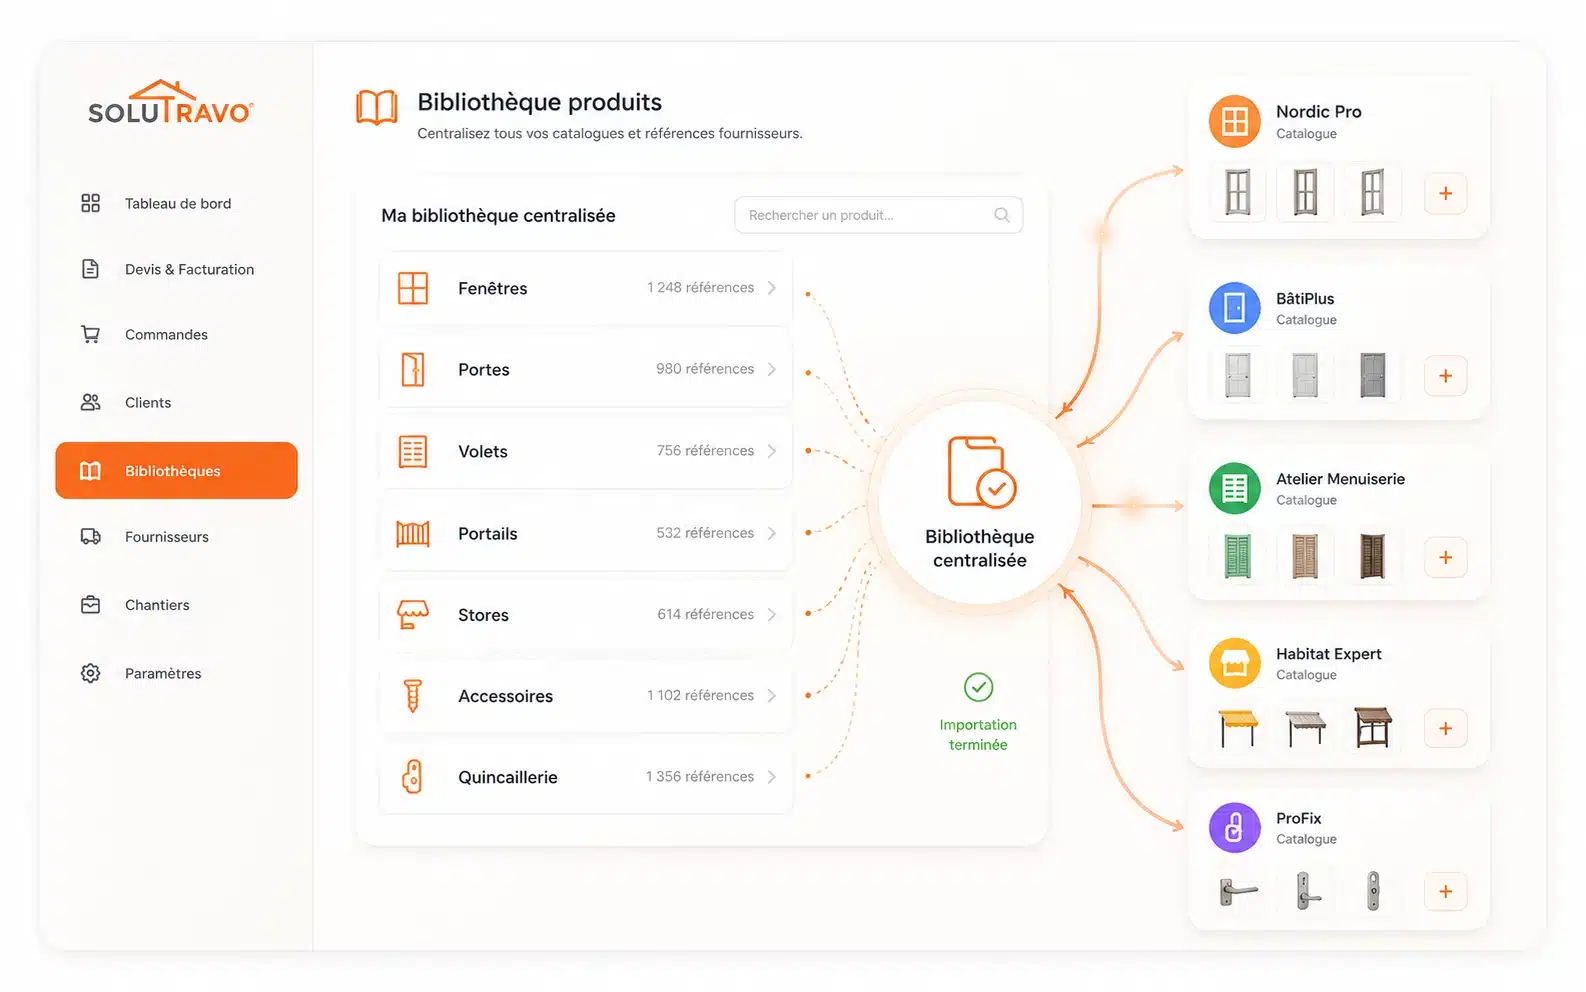Click the Importation terminée green checkmark

pyautogui.click(x=978, y=687)
